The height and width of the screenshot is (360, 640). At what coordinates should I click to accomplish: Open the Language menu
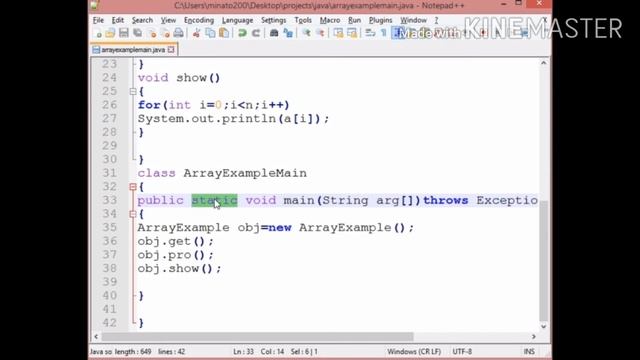click(238, 20)
